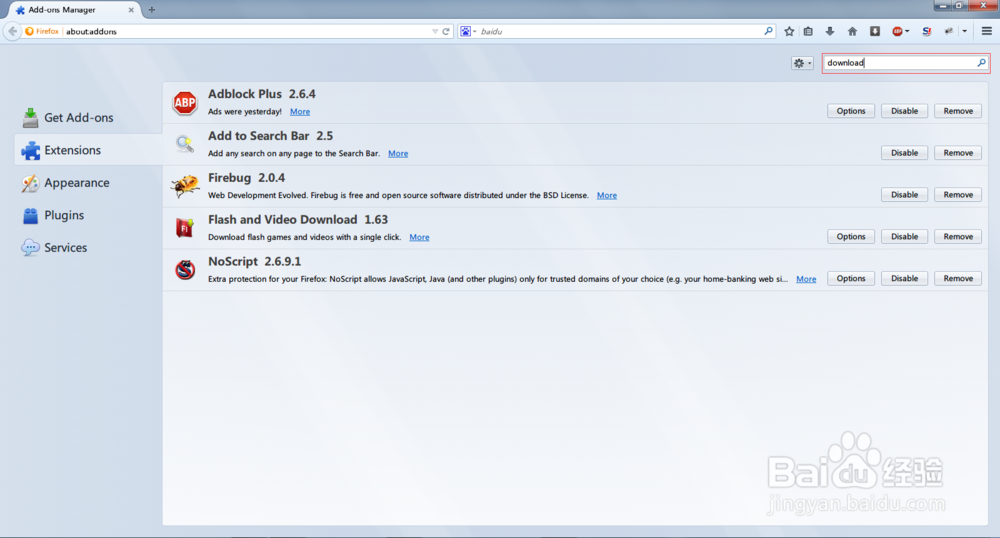
Task: Click More link for Flash and Video Download
Action: [419, 237]
